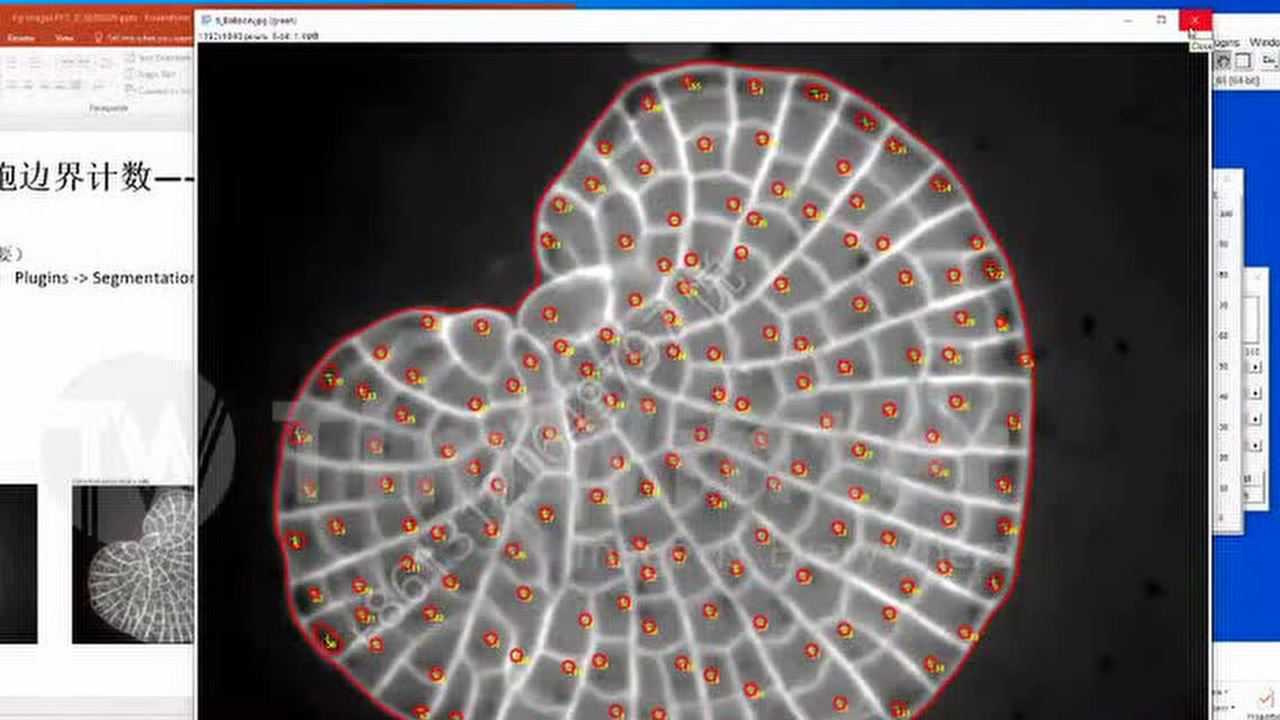
Task: Close the 5_Bottom.jpg image window
Action: (x=1195, y=20)
